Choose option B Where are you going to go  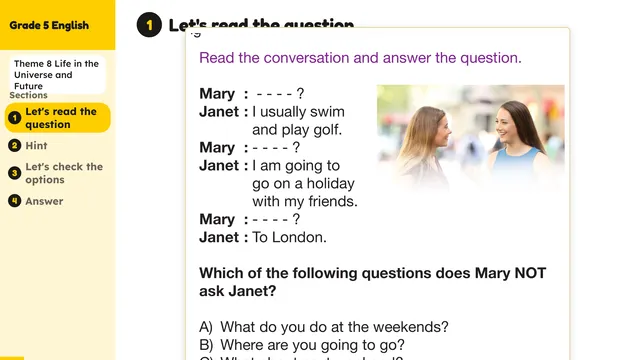(x=302, y=345)
